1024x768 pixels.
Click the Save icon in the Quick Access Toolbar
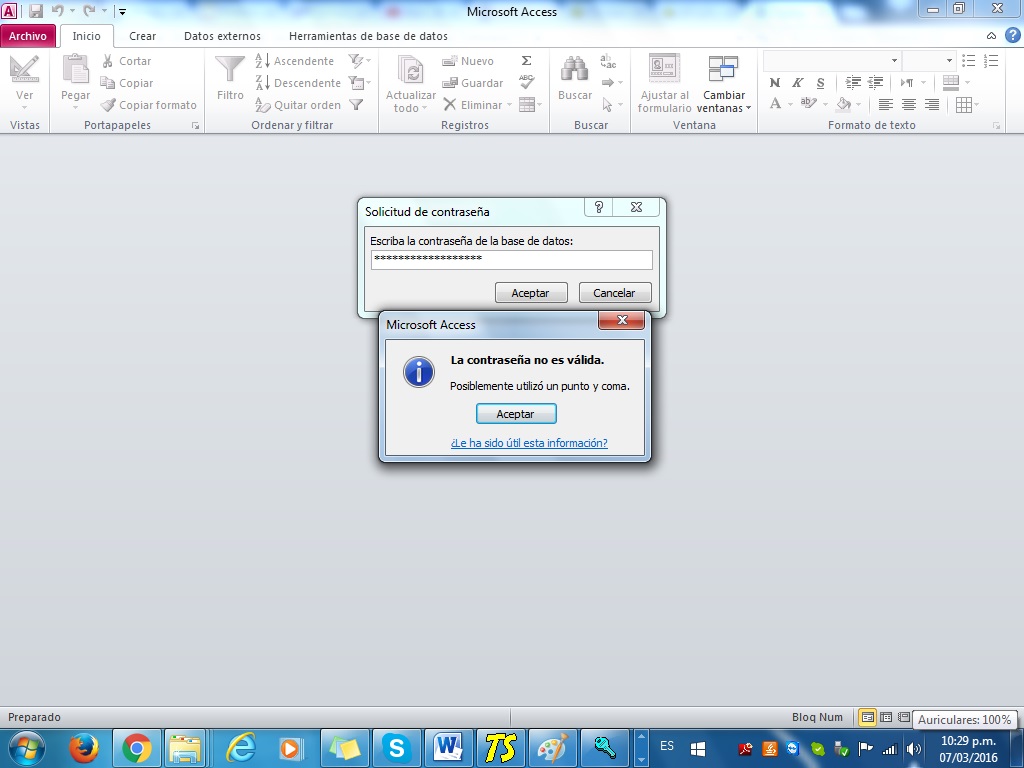click(36, 11)
